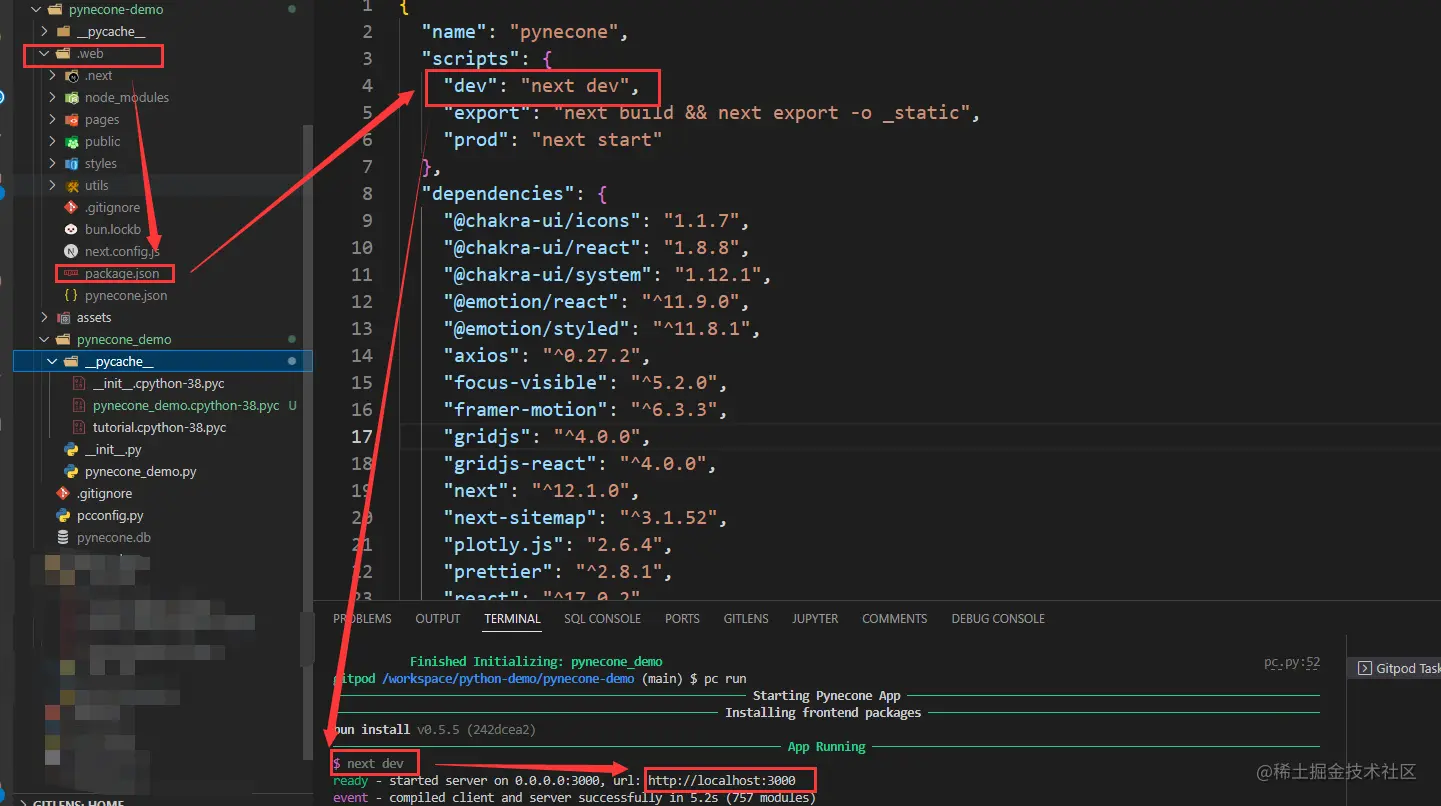Click the braces icon beside pynecone.json
This screenshot has height=806, width=1441.
tap(71, 296)
